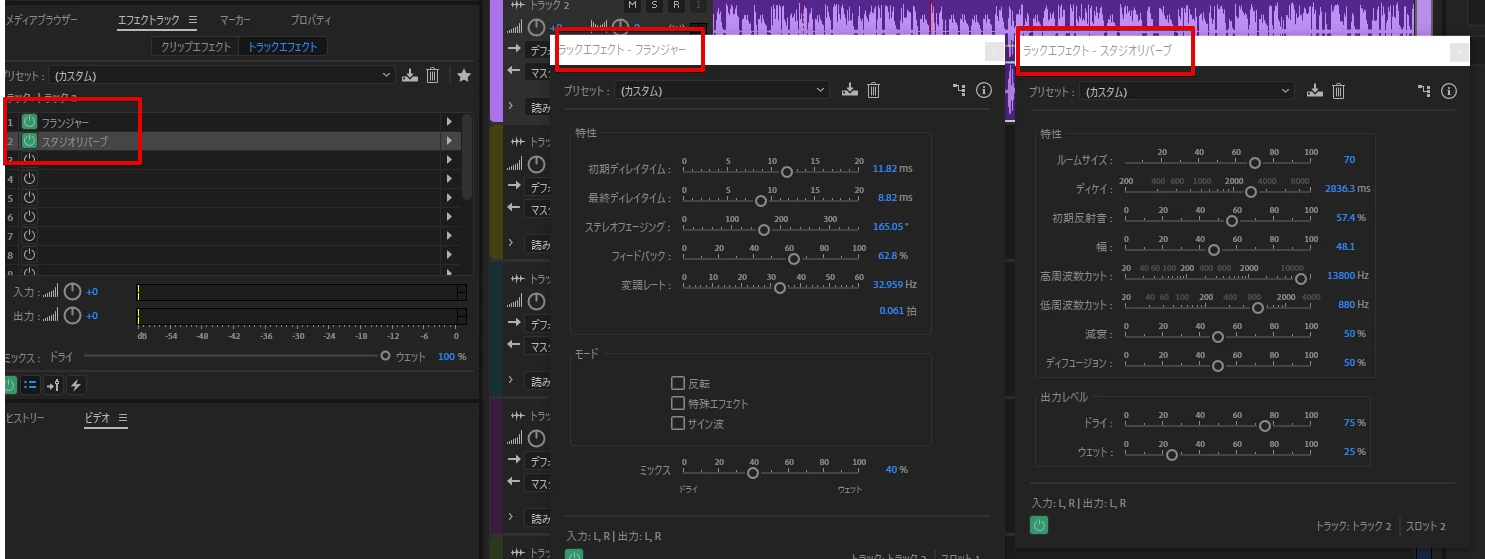Toggle power for フランジャー in slot 1
The width and height of the screenshot is (1485, 559).
[x=29, y=121]
